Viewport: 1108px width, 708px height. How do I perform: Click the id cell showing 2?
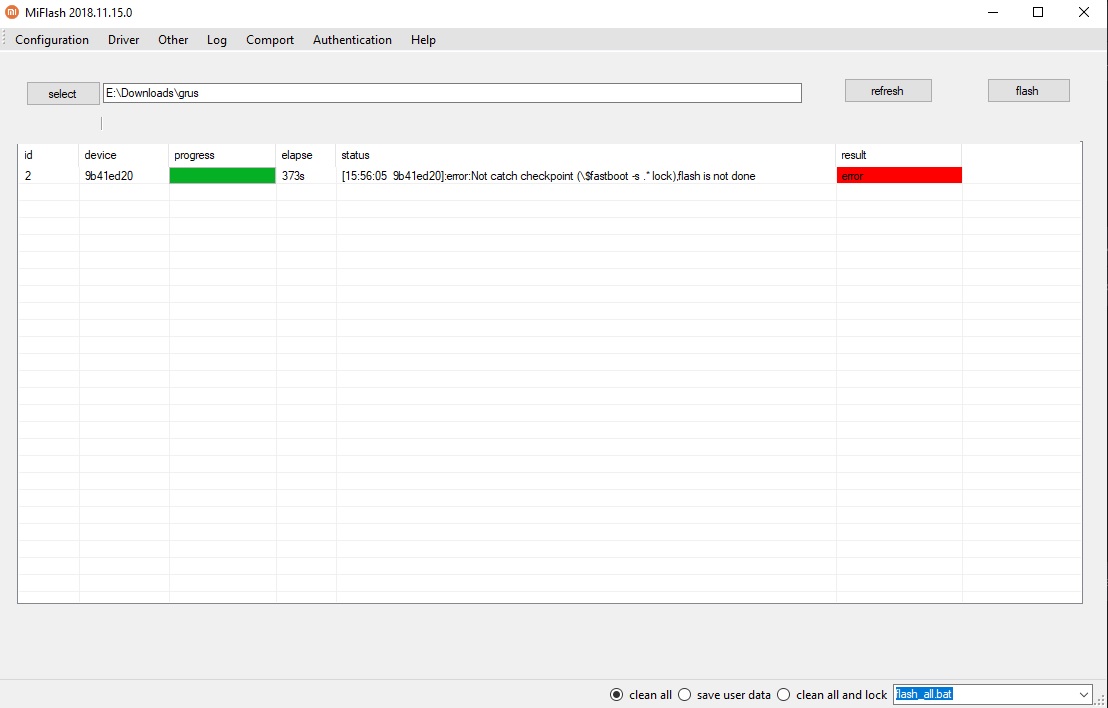click(x=28, y=176)
